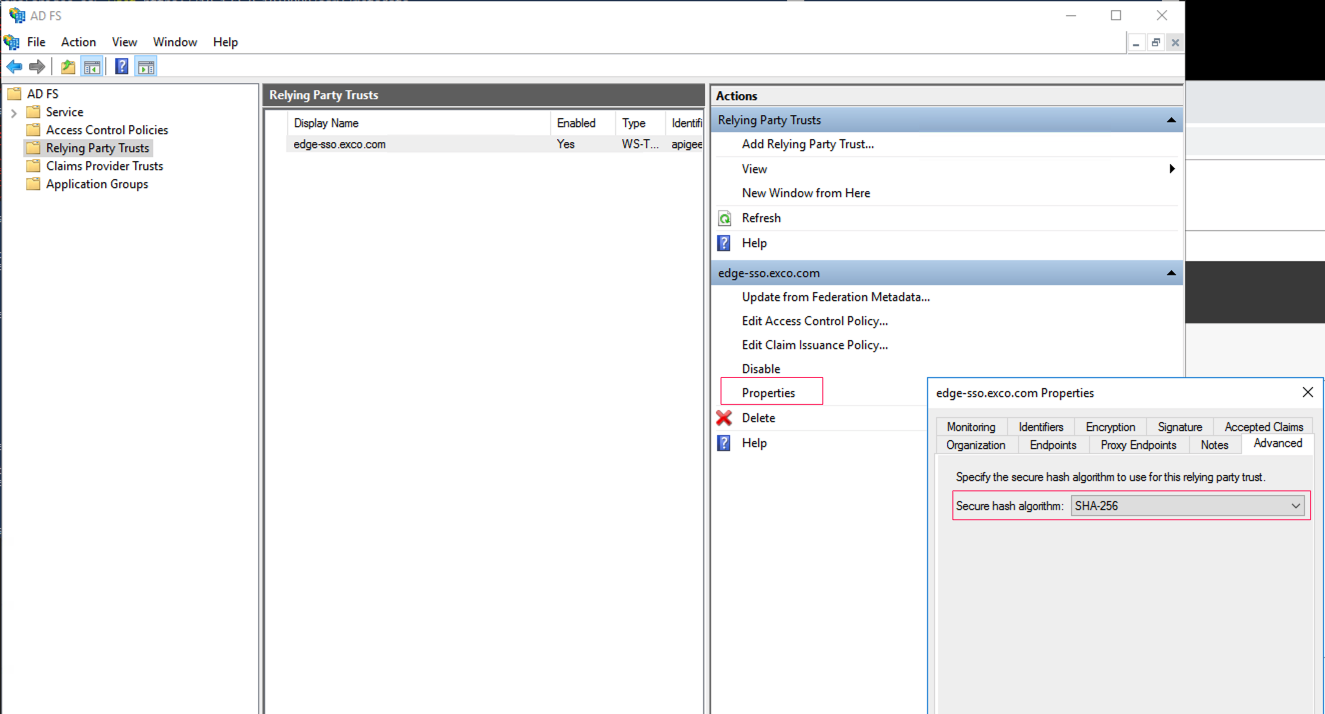Click the Up One Level folder icon

click(68, 67)
